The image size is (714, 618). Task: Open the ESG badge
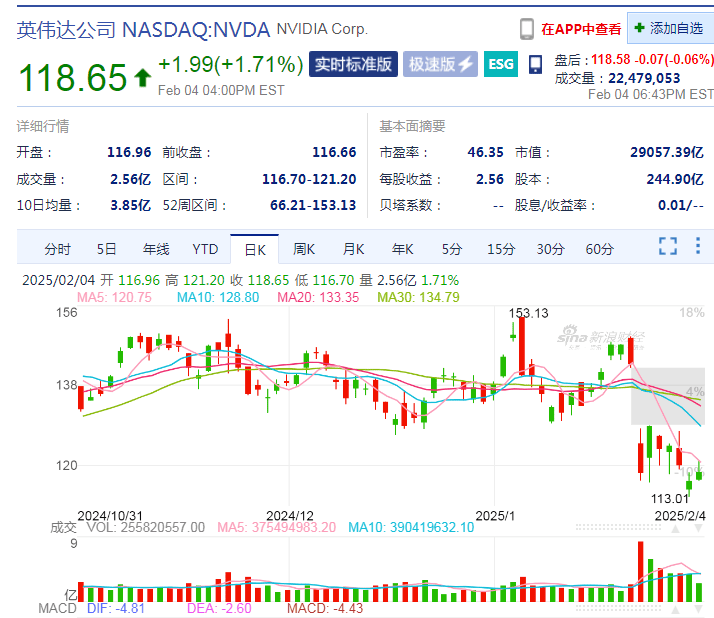(x=500, y=65)
